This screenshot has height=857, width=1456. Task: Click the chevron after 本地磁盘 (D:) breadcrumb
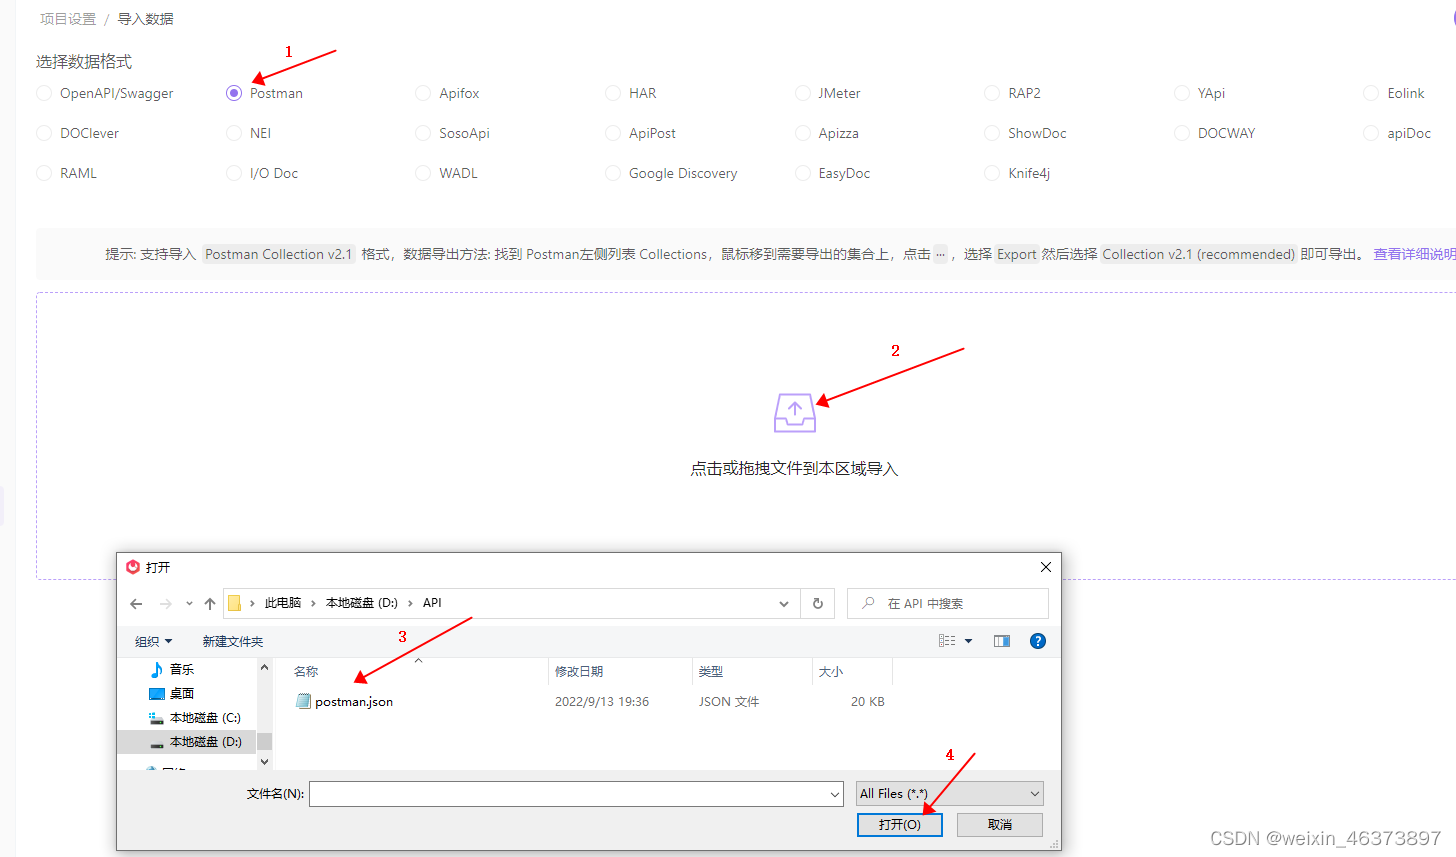[x=410, y=603]
